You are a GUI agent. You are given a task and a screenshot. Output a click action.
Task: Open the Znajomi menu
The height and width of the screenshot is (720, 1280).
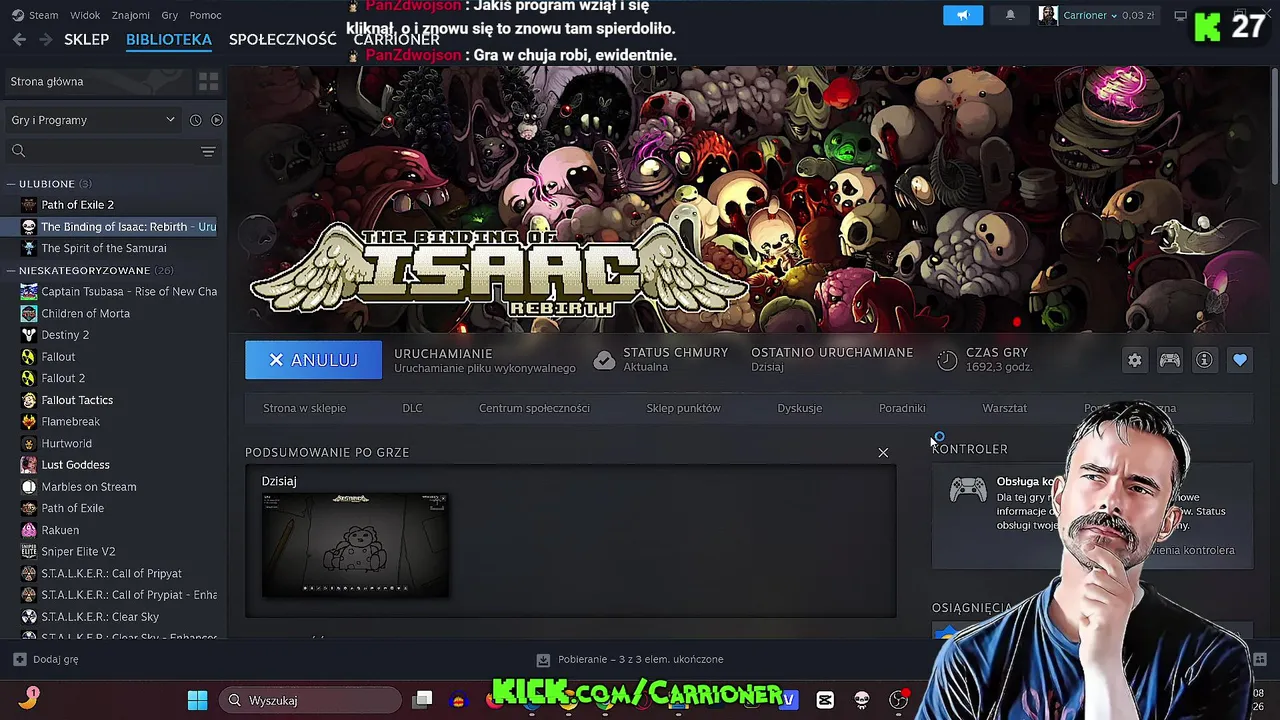pyautogui.click(x=131, y=15)
